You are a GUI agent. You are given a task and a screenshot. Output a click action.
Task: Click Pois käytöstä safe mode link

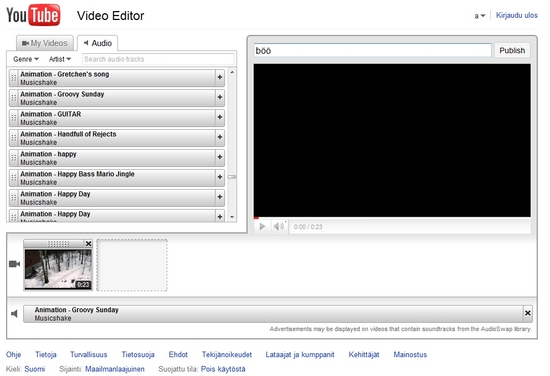[223, 369]
